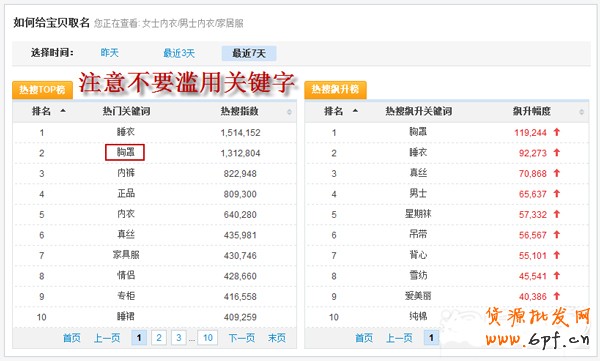600x361 pixels.
Task: Click keyword 胸罩 in TOP table
Action: 126,152
